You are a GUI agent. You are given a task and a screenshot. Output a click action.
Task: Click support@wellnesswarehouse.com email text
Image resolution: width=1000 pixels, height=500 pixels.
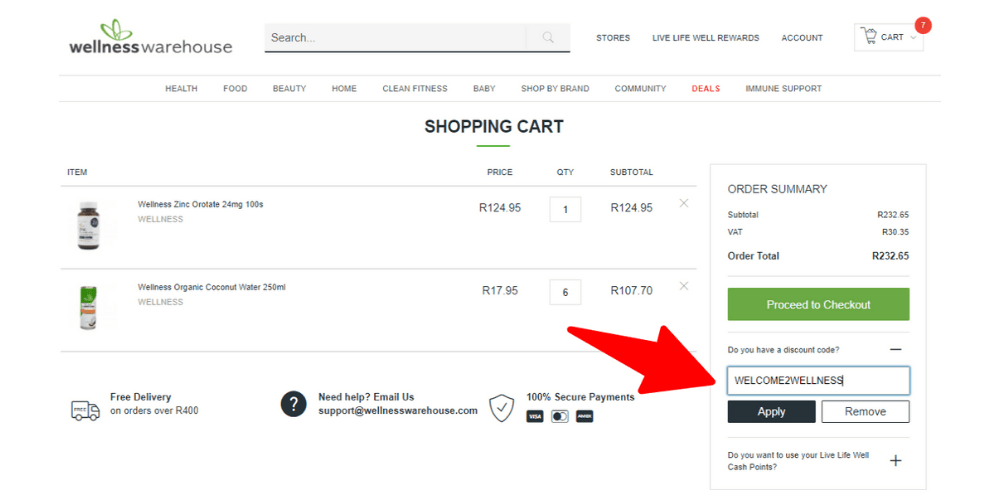pyautogui.click(x=398, y=411)
